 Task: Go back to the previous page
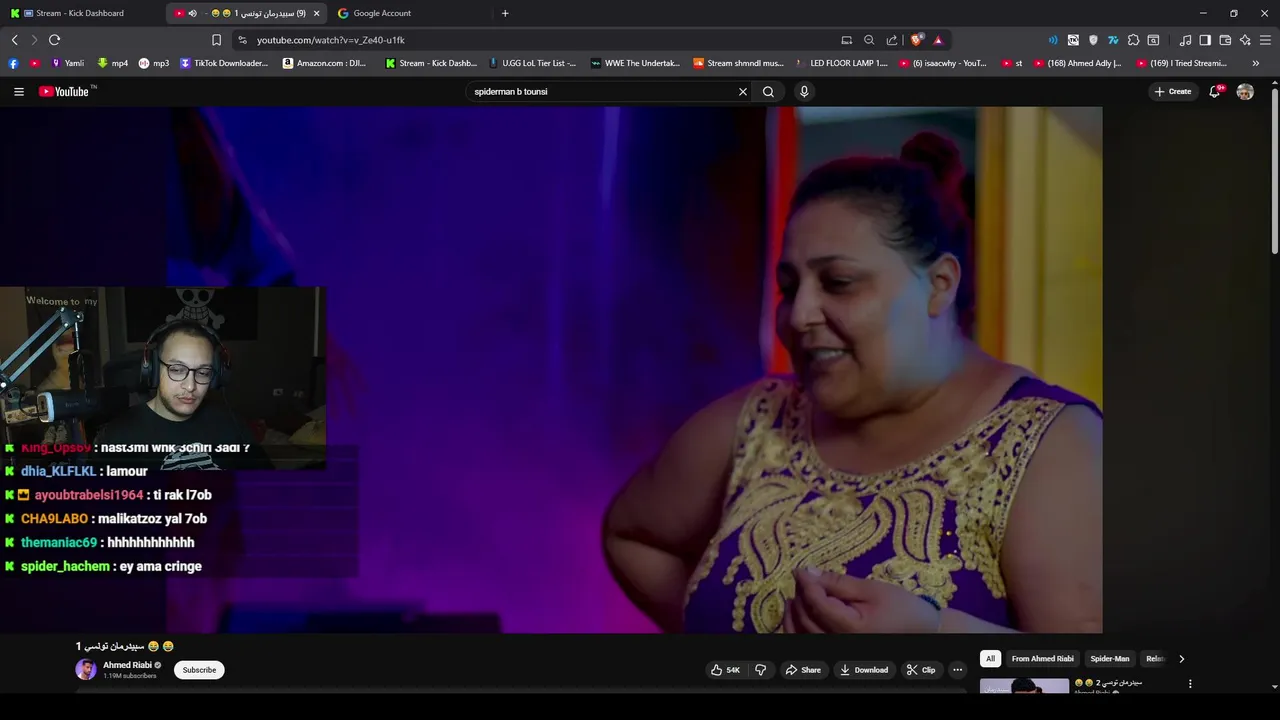point(15,40)
